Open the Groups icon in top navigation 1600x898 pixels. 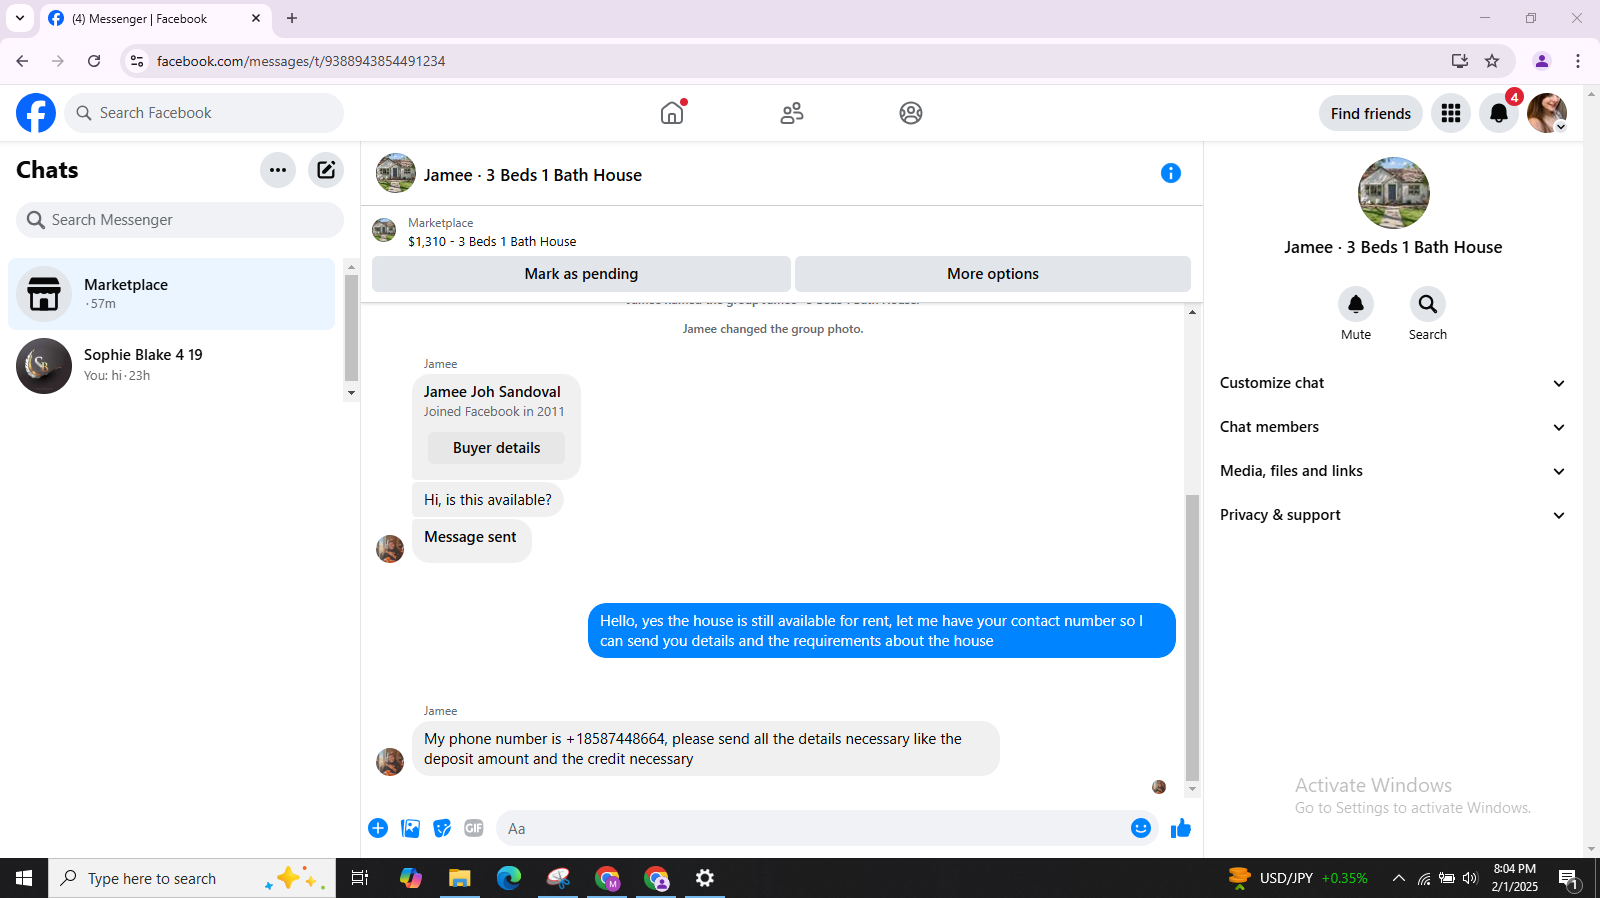pyautogui.click(x=911, y=113)
